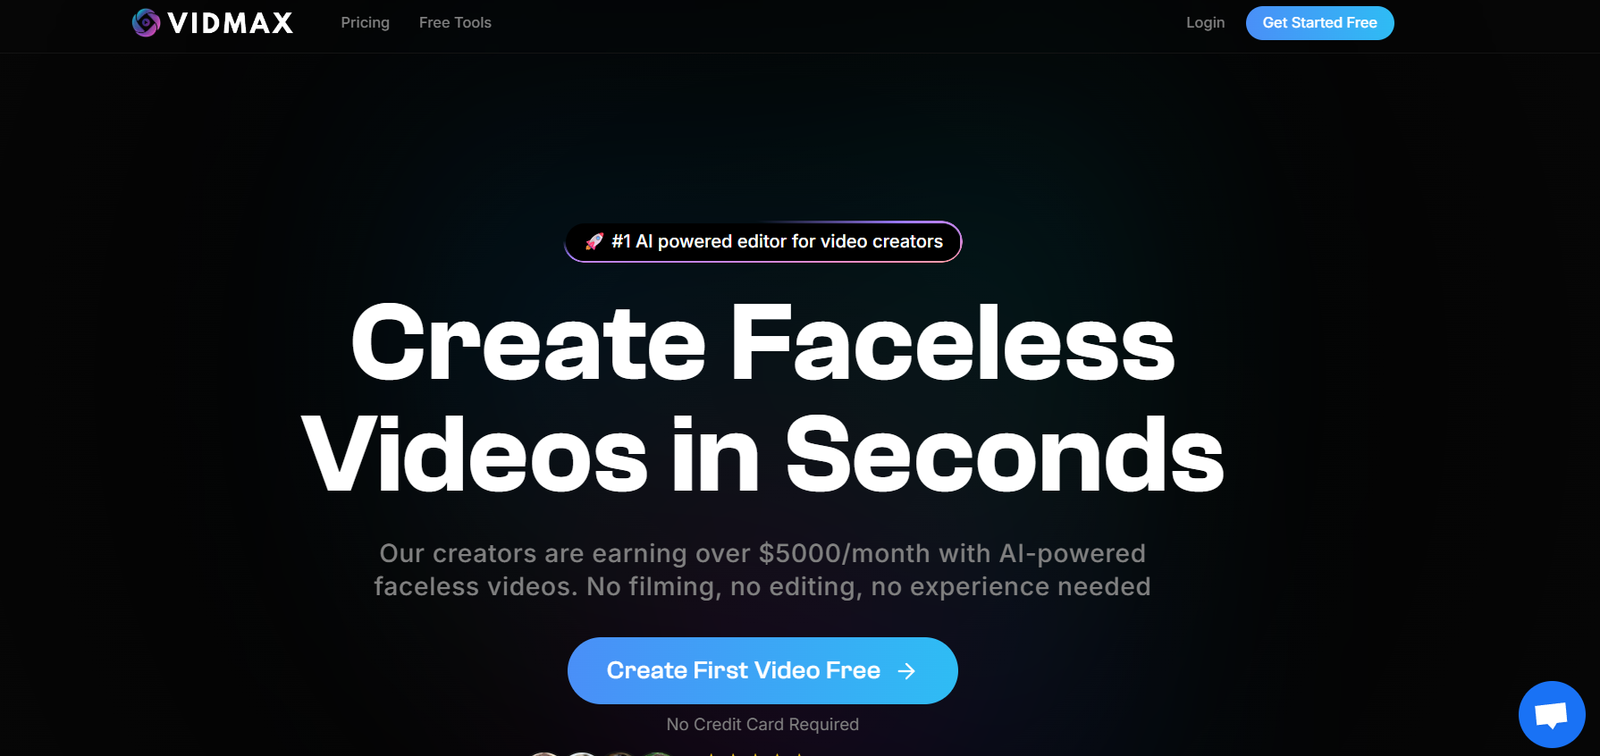The image size is (1600, 756).
Task: Click the Get Started Free button
Action: pyautogui.click(x=1320, y=23)
